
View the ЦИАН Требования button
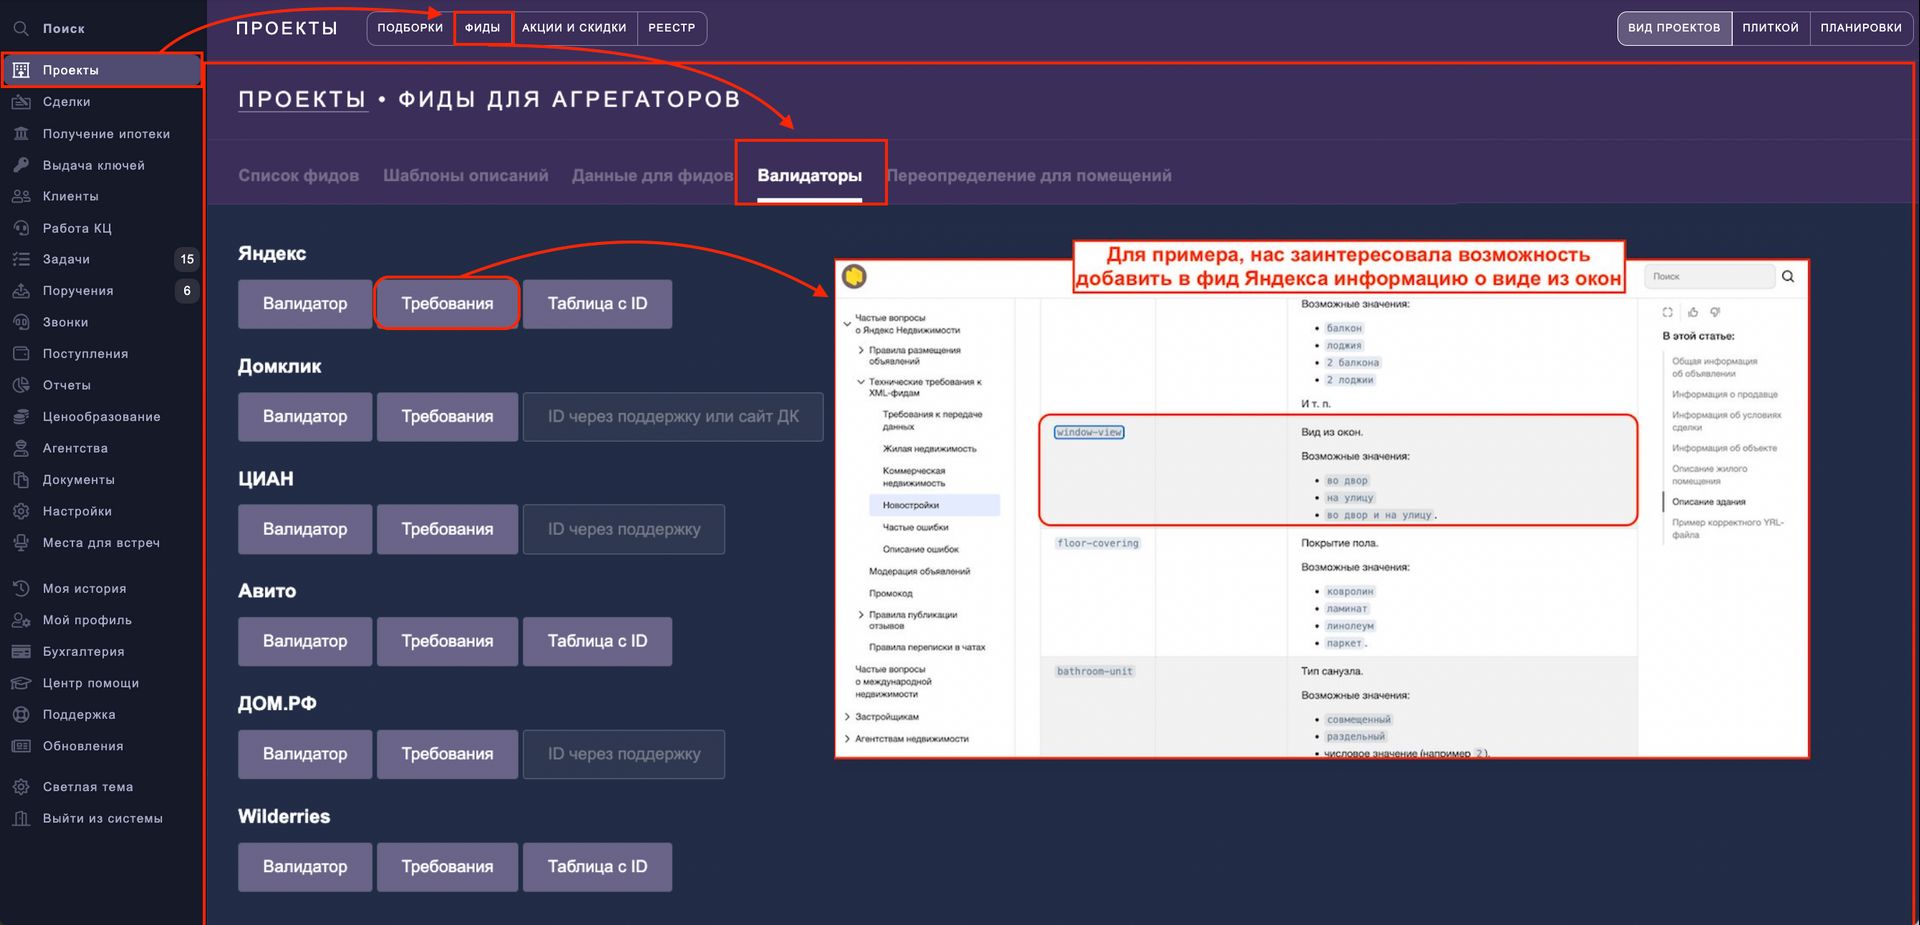447,529
